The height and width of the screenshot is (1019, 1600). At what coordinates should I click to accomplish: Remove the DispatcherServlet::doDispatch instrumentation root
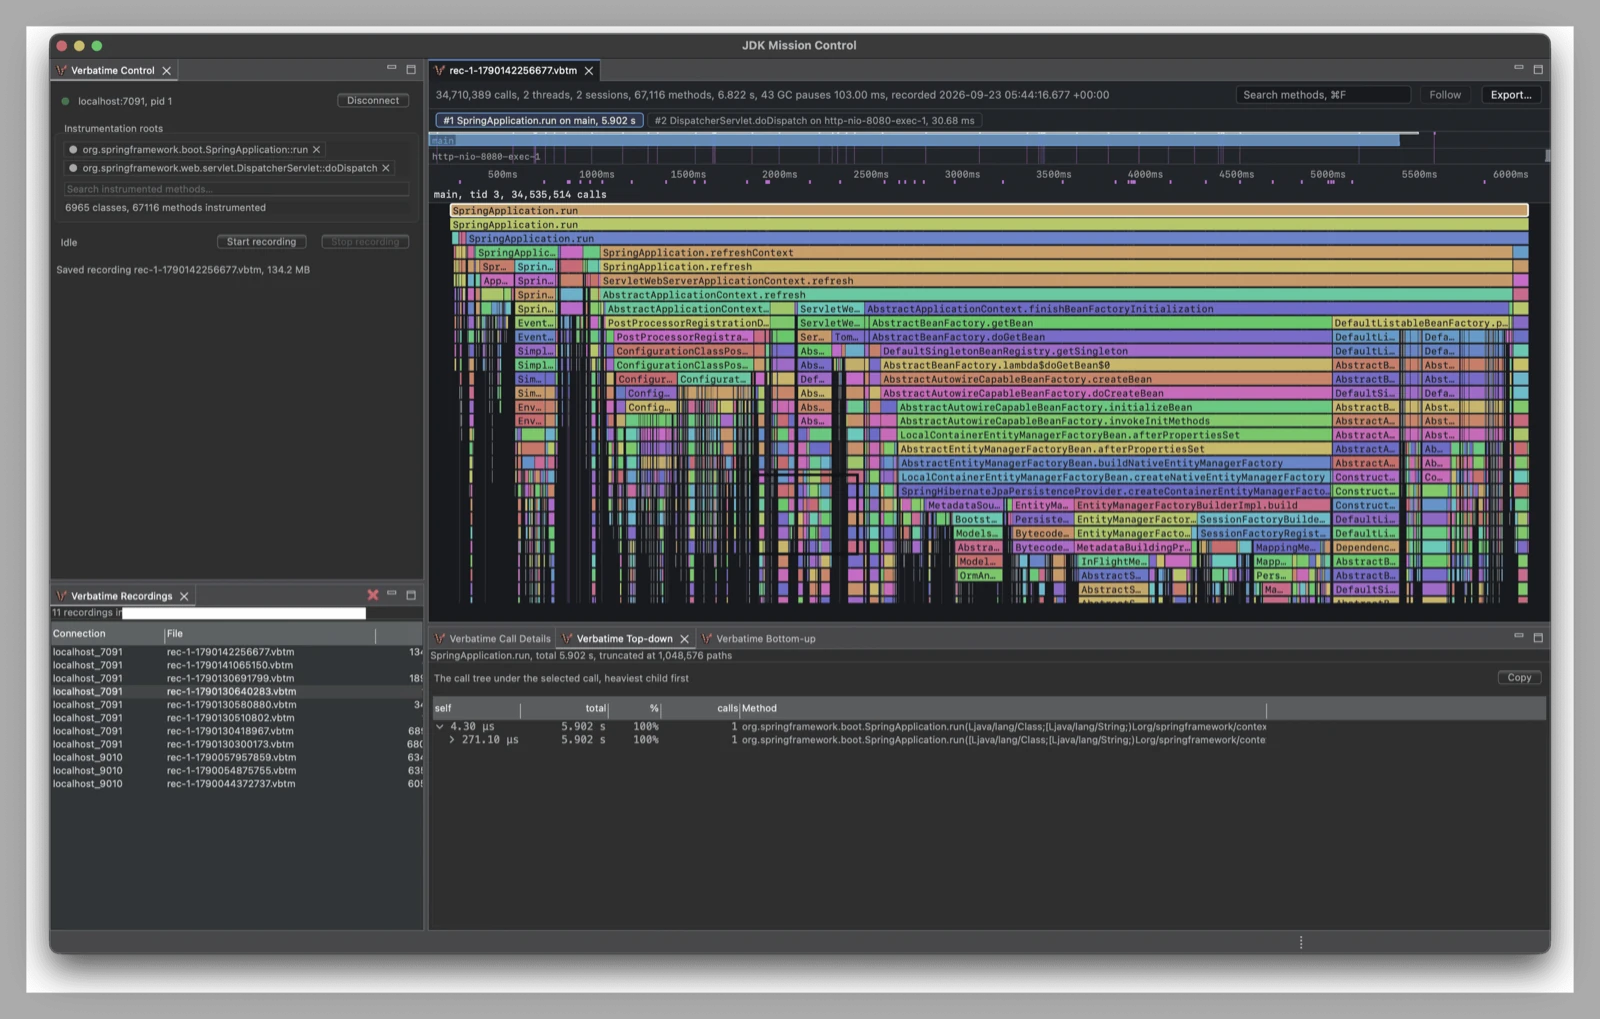click(386, 168)
